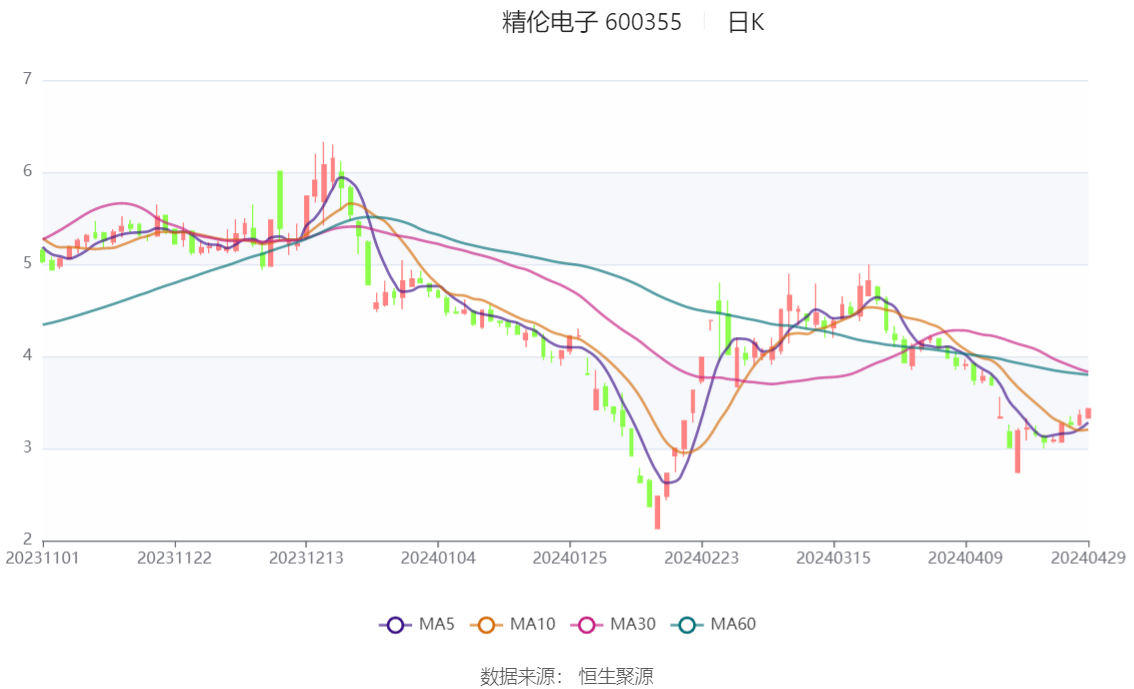Click the 20240223 x-axis date label

(702, 558)
